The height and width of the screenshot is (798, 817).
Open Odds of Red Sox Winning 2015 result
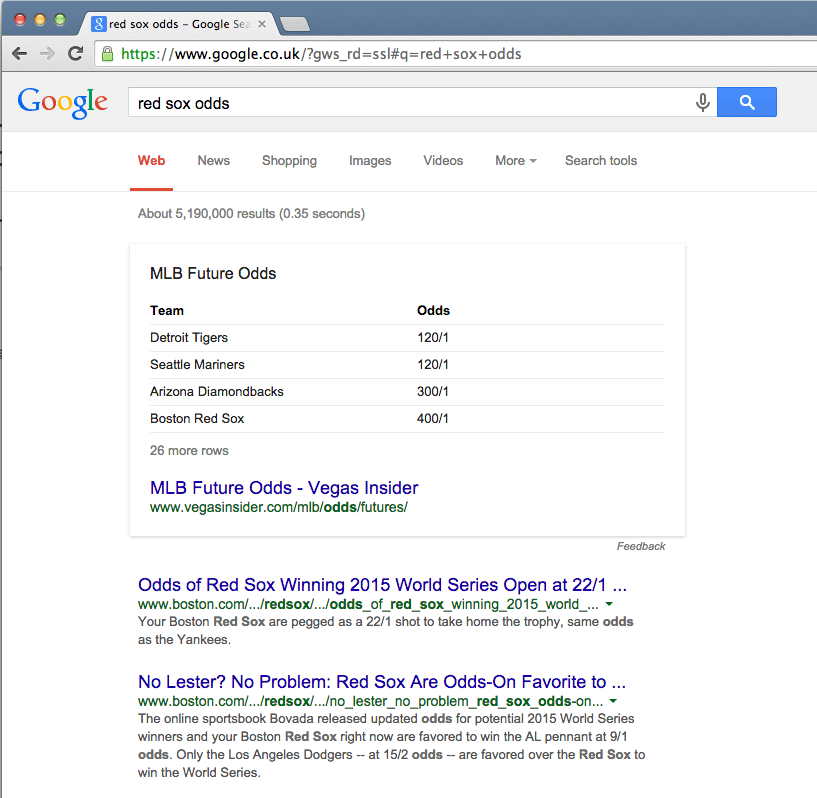tap(382, 585)
